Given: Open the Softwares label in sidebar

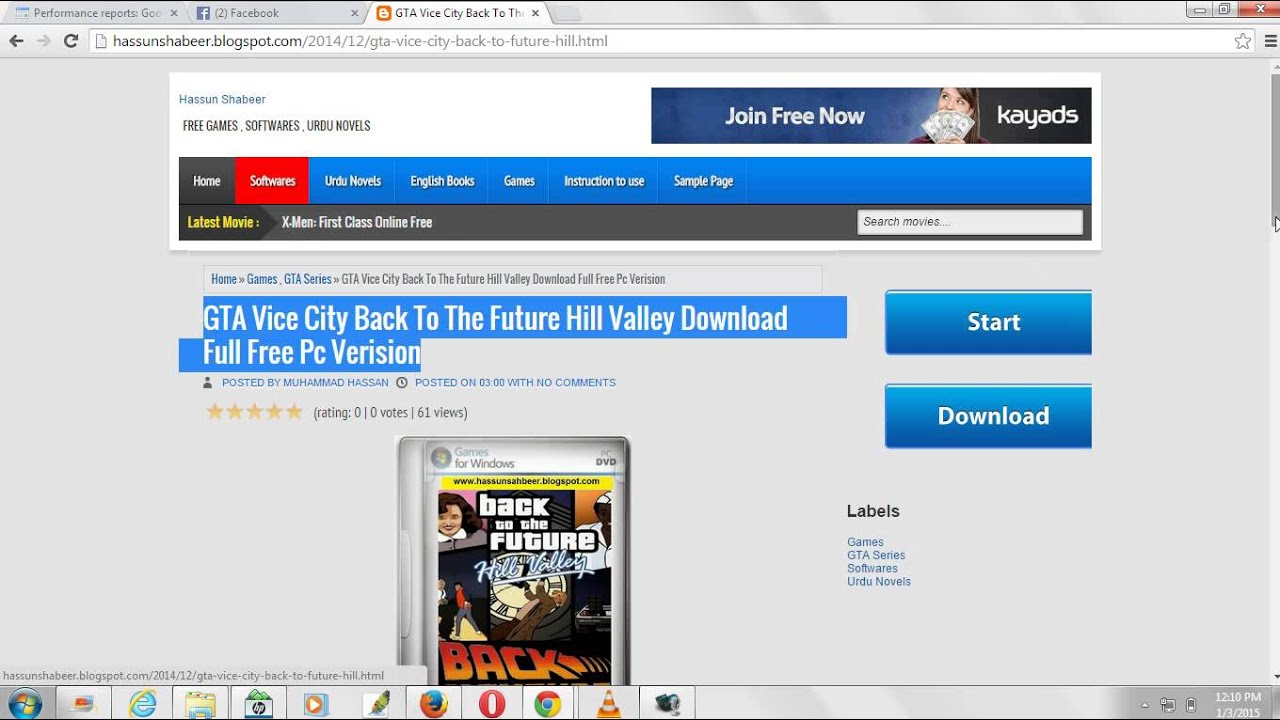Looking at the screenshot, I should [872, 568].
